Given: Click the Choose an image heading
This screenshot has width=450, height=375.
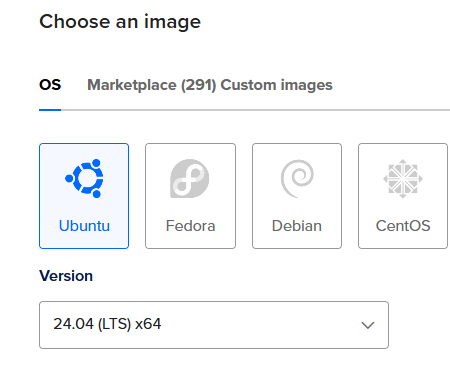Looking at the screenshot, I should (x=120, y=22).
